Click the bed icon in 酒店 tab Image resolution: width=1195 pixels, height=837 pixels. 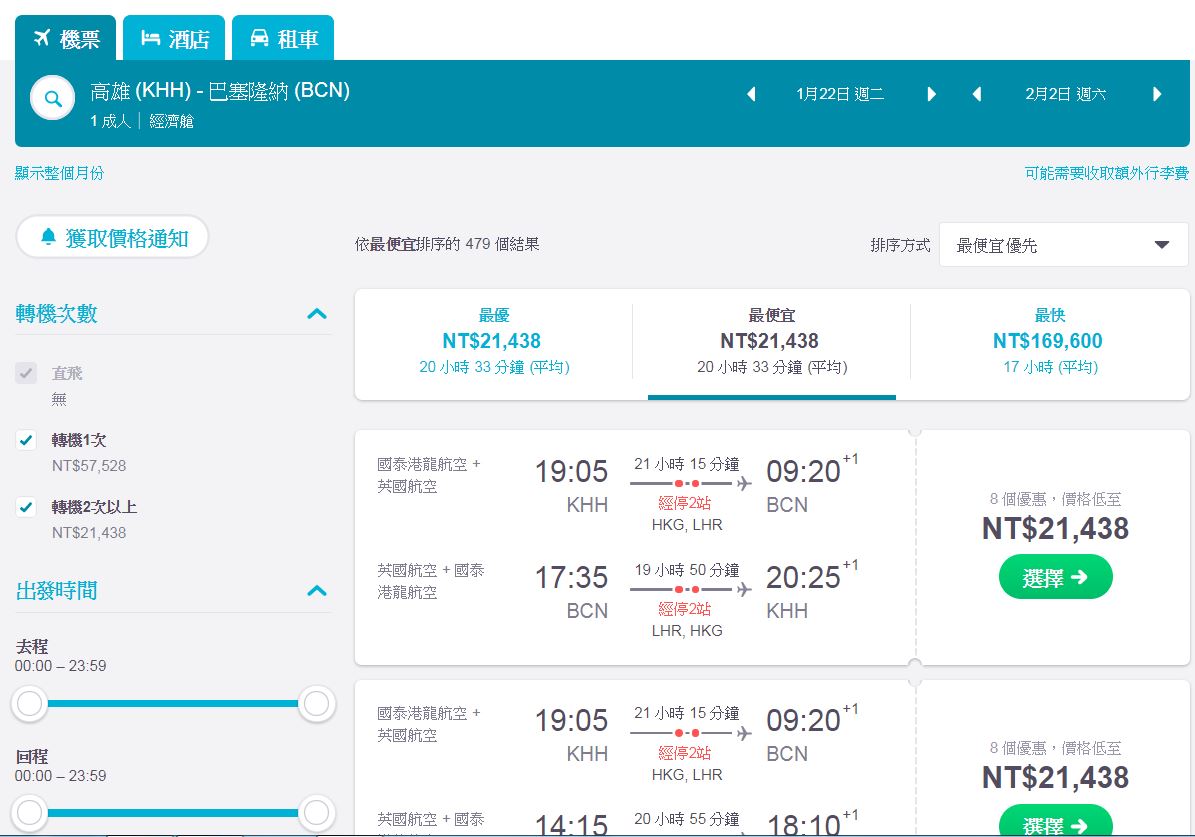click(151, 37)
